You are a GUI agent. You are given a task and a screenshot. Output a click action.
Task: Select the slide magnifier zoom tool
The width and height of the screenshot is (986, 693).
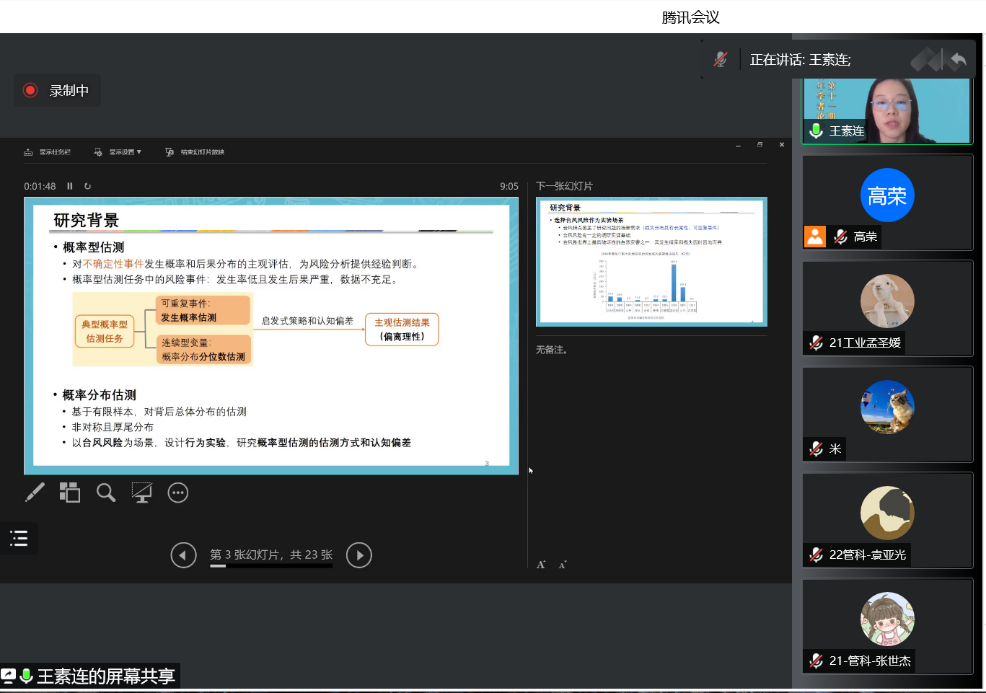click(104, 492)
